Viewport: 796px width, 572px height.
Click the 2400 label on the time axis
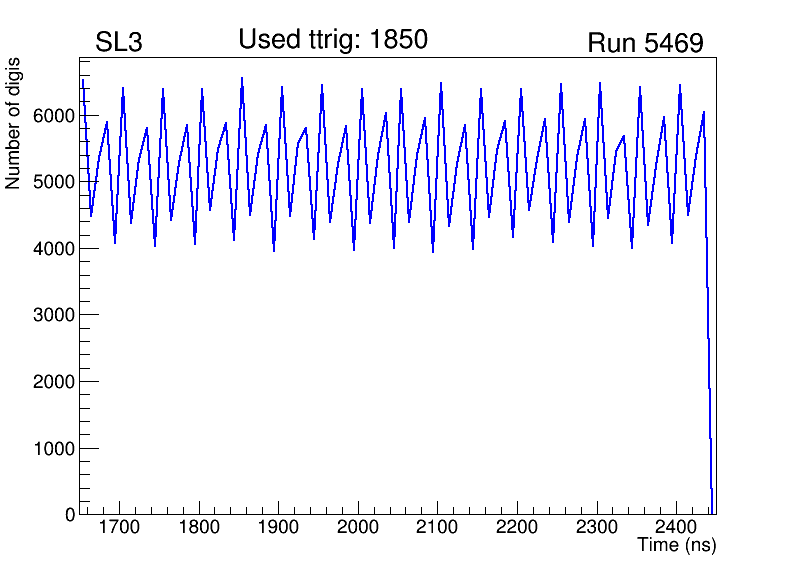tap(676, 527)
